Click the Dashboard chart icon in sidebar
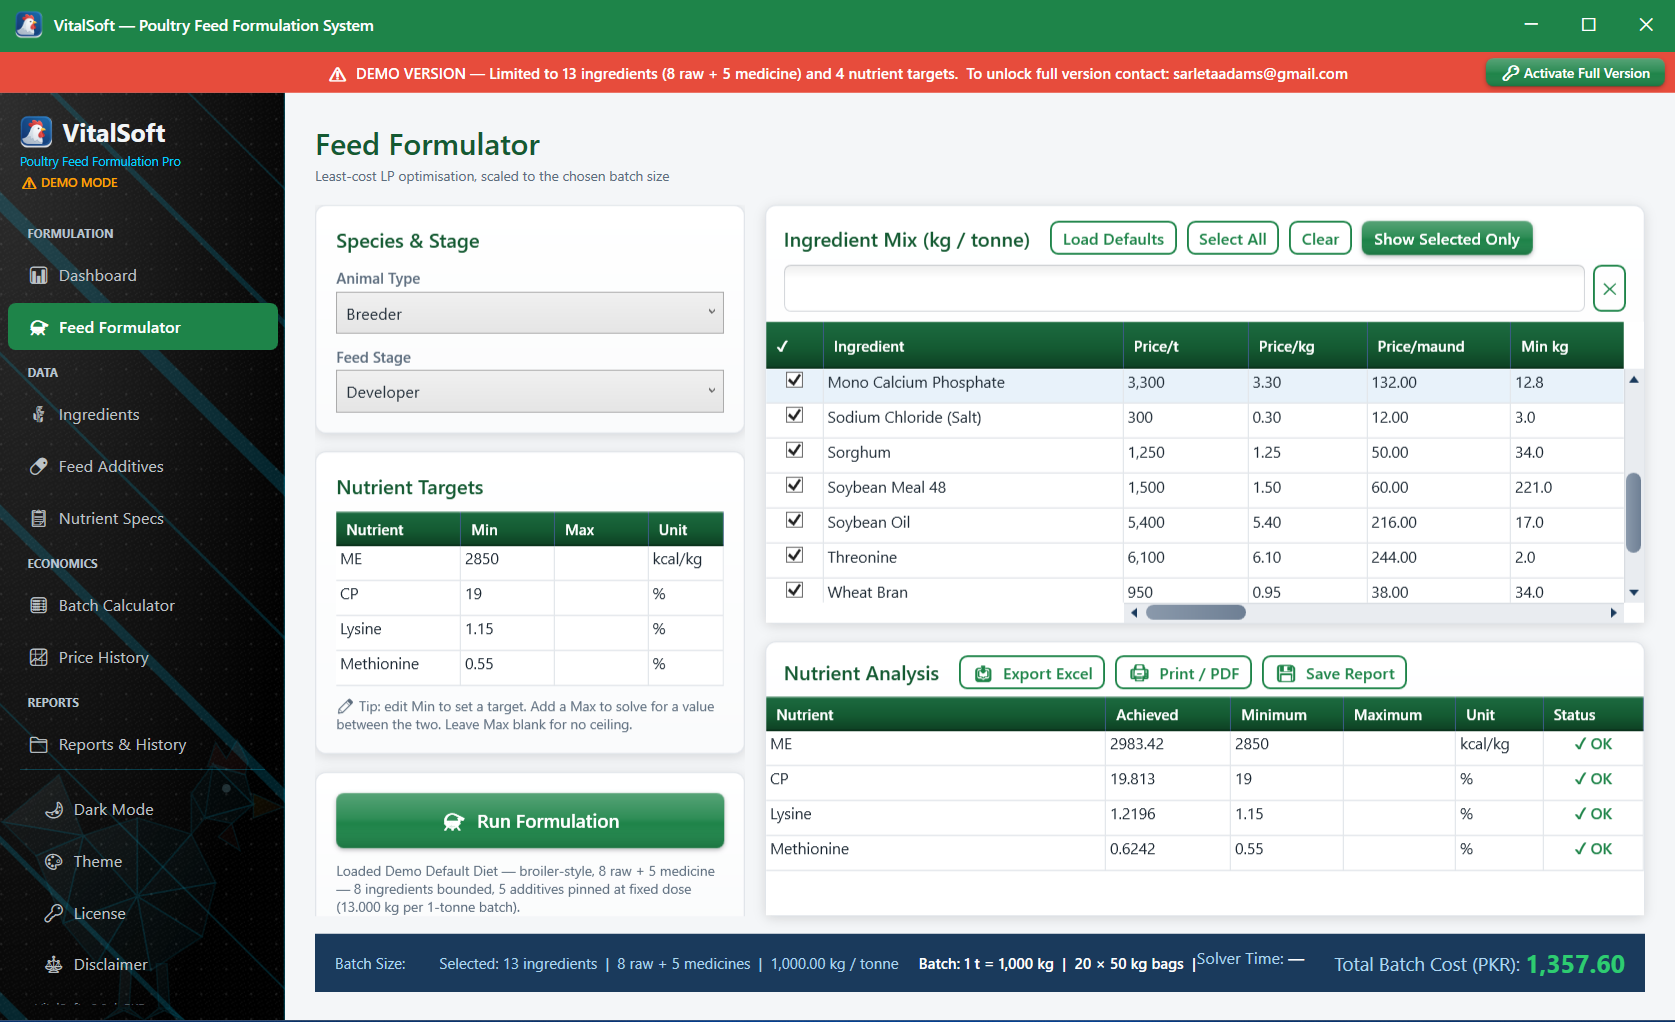The height and width of the screenshot is (1022, 1675). pyautogui.click(x=39, y=275)
